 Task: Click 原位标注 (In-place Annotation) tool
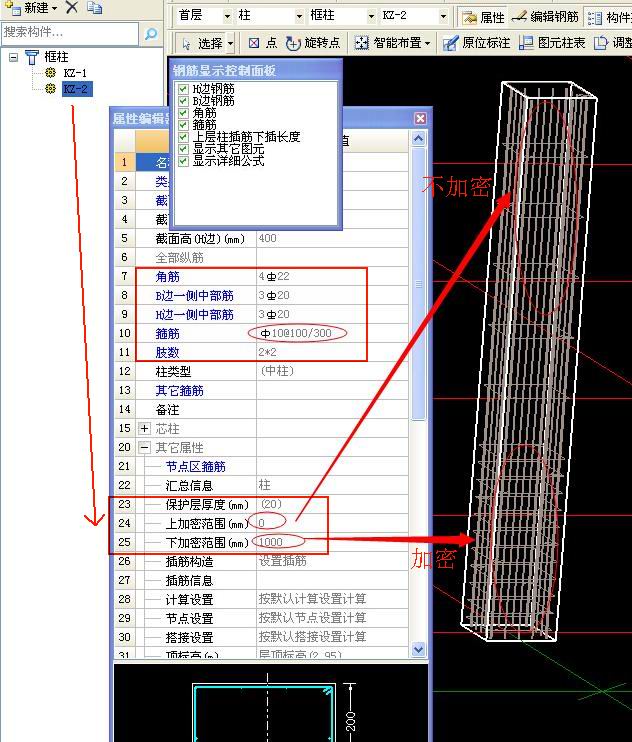[476, 43]
